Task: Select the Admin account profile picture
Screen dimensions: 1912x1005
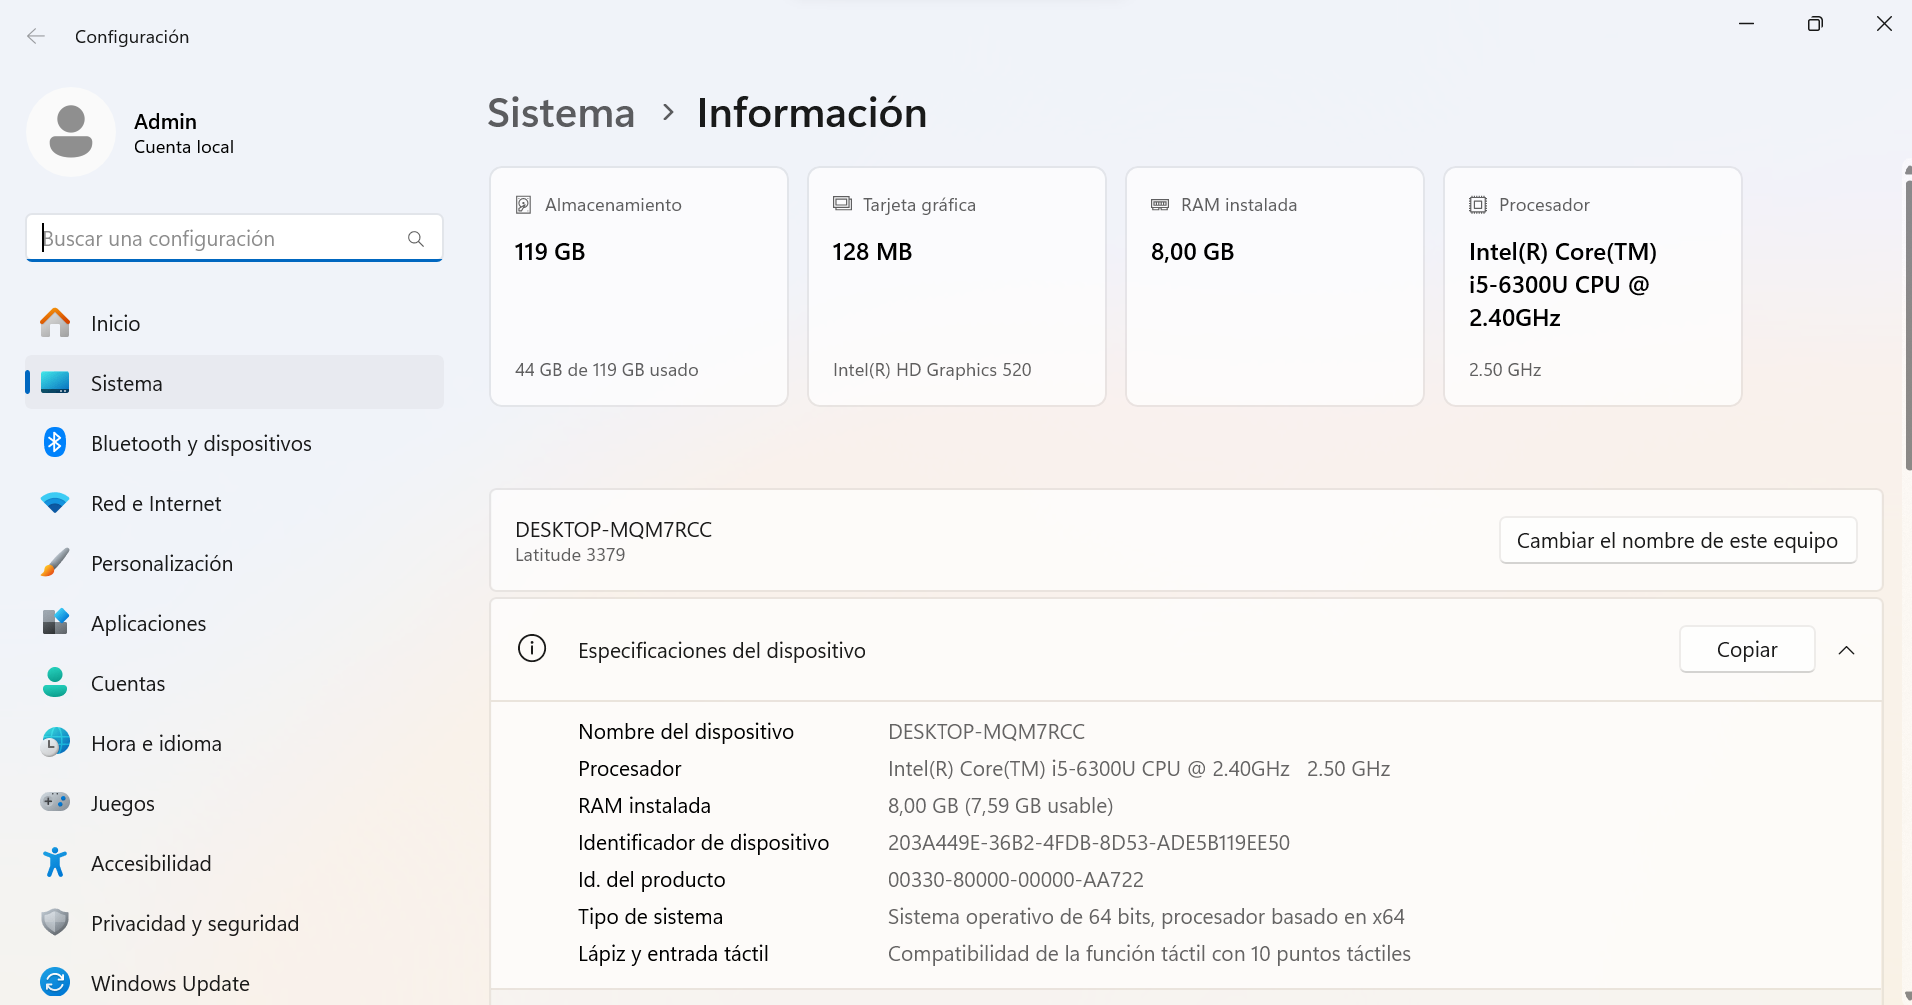Action: pyautogui.click(x=71, y=132)
